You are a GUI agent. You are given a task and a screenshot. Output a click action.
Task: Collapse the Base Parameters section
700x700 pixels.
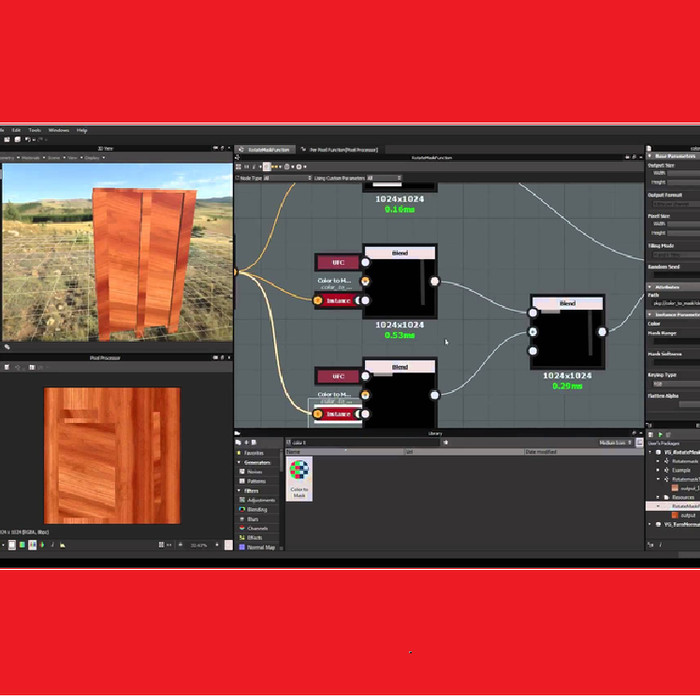pyautogui.click(x=650, y=156)
